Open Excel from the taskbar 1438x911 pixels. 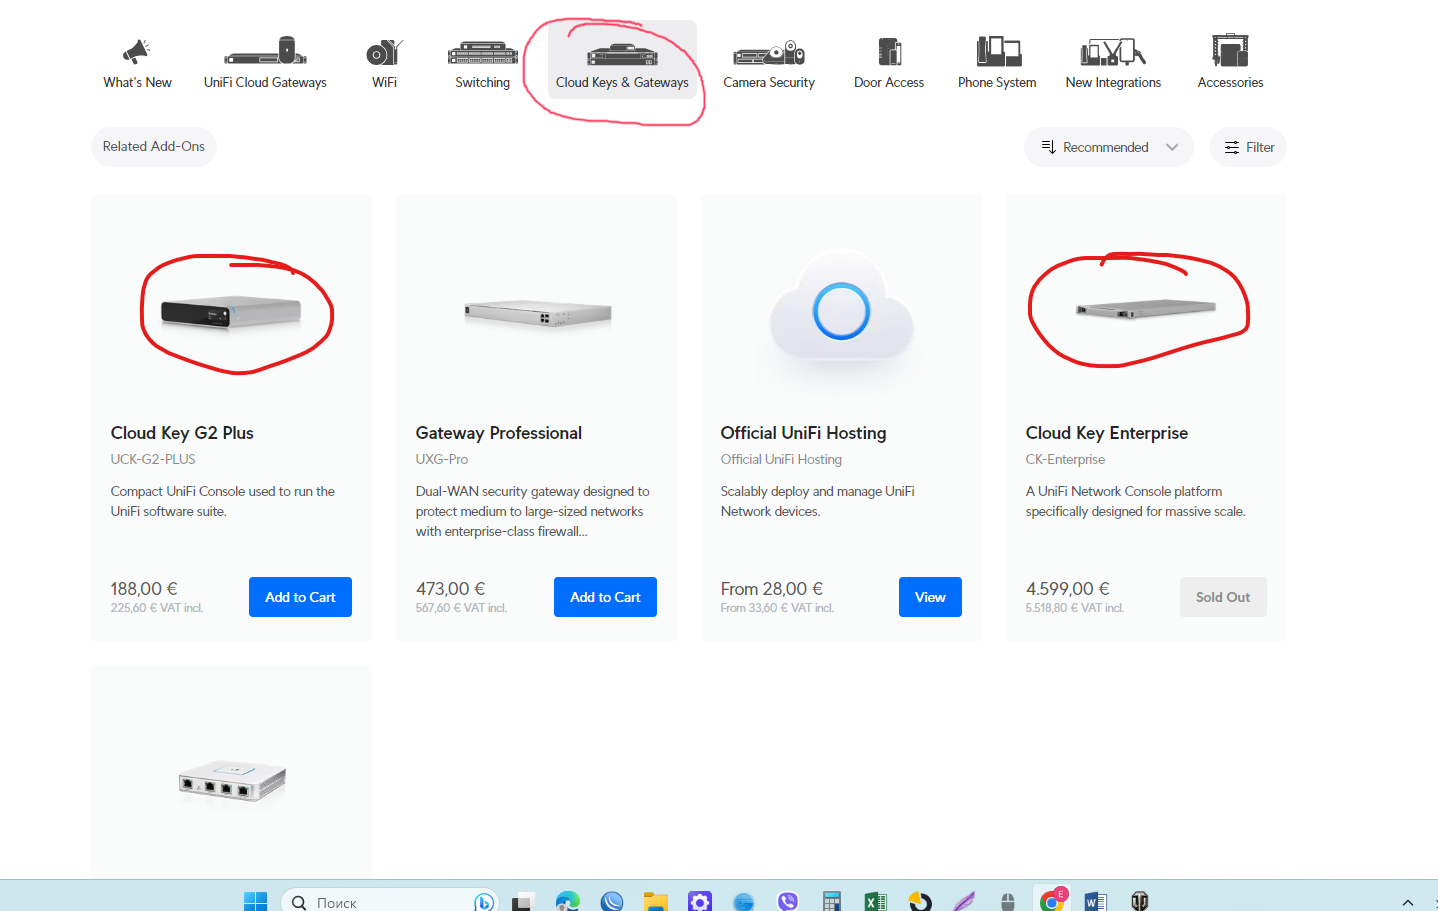(x=876, y=902)
